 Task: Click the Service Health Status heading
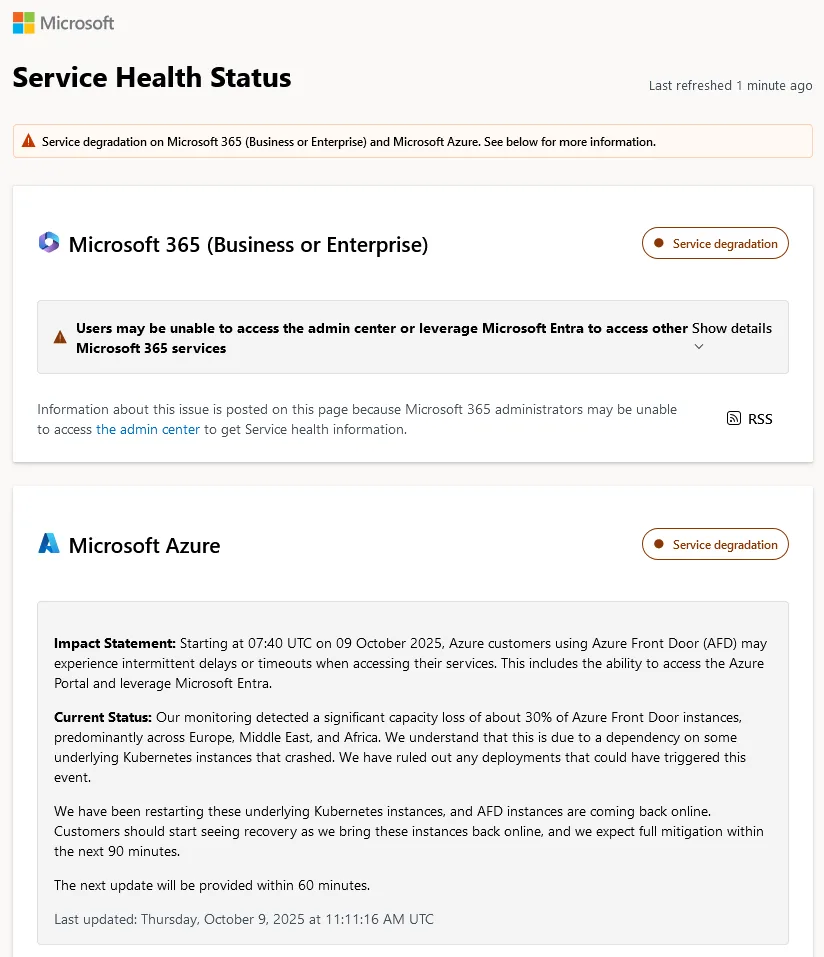(152, 77)
